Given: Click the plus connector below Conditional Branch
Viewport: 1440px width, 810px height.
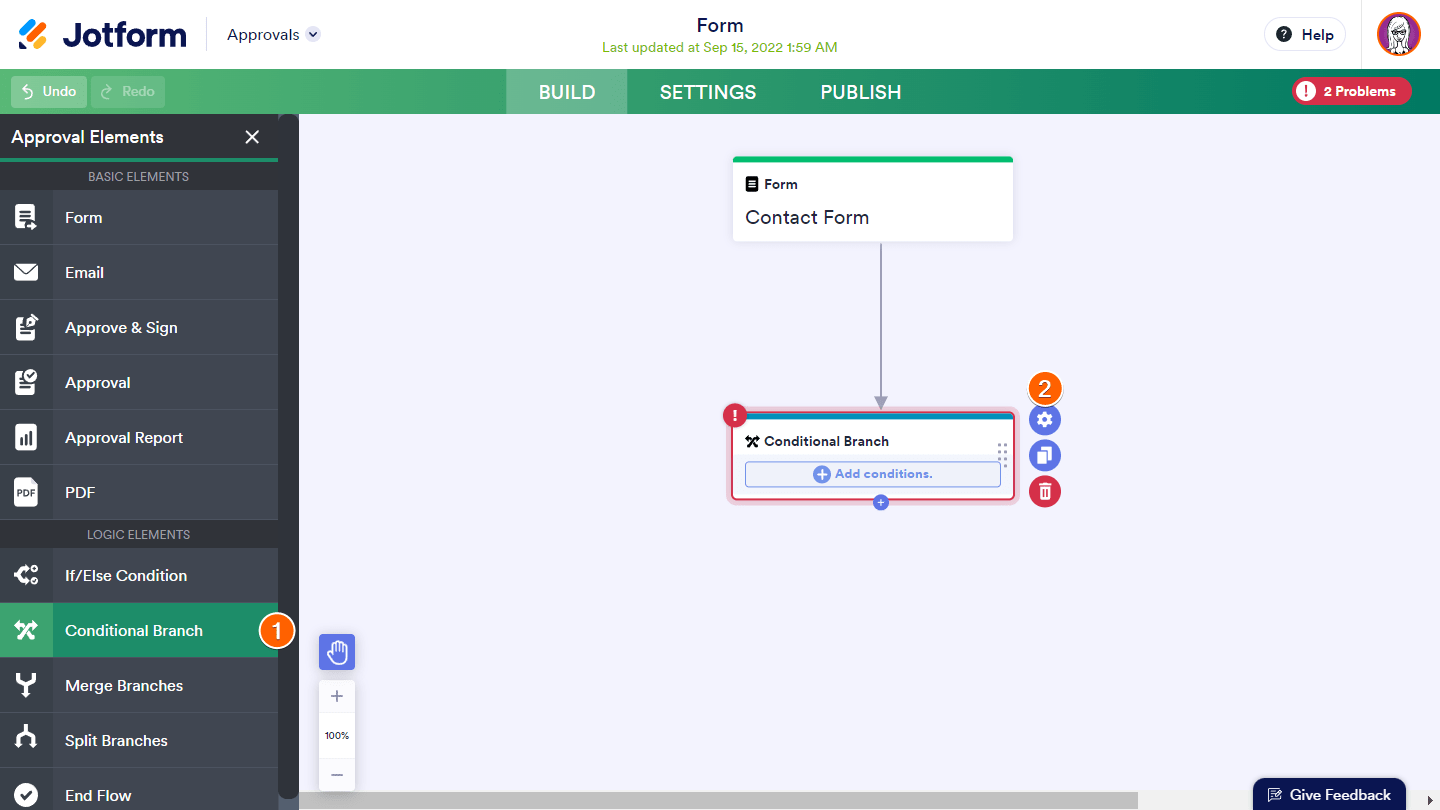Looking at the screenshot, I should point(881,503).
